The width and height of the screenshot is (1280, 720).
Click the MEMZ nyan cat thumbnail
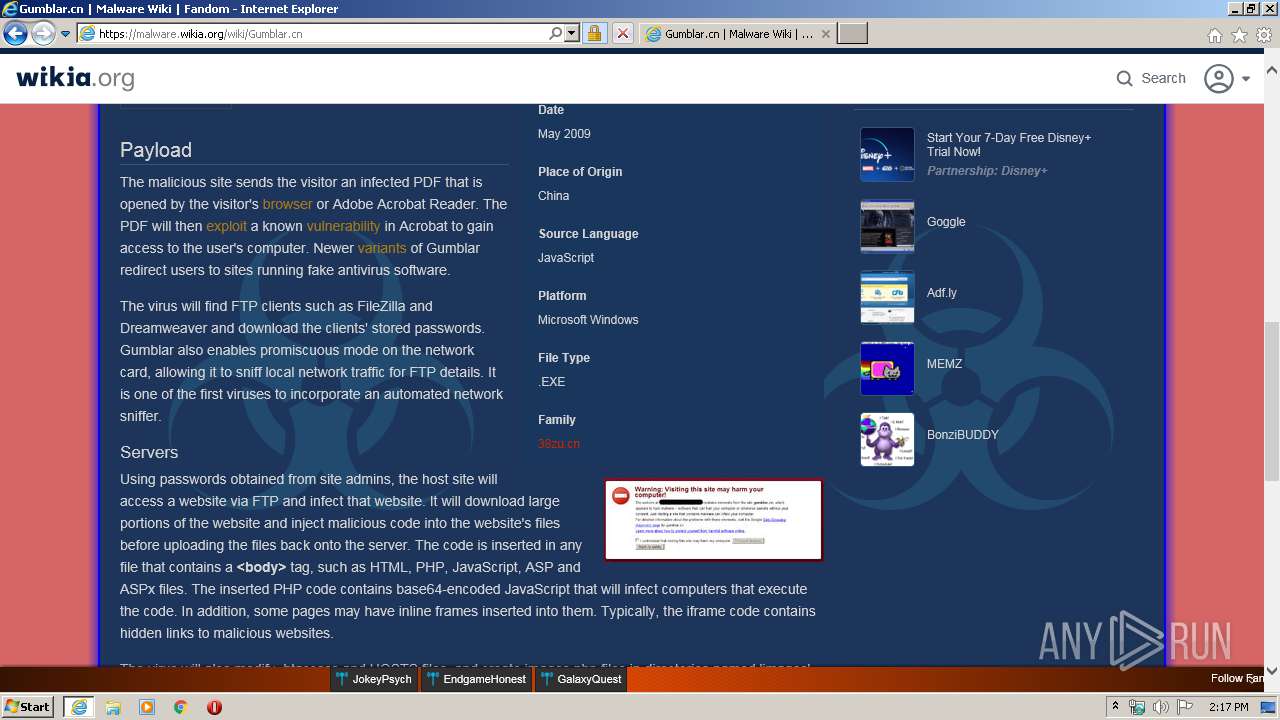[x=887, y=368]
